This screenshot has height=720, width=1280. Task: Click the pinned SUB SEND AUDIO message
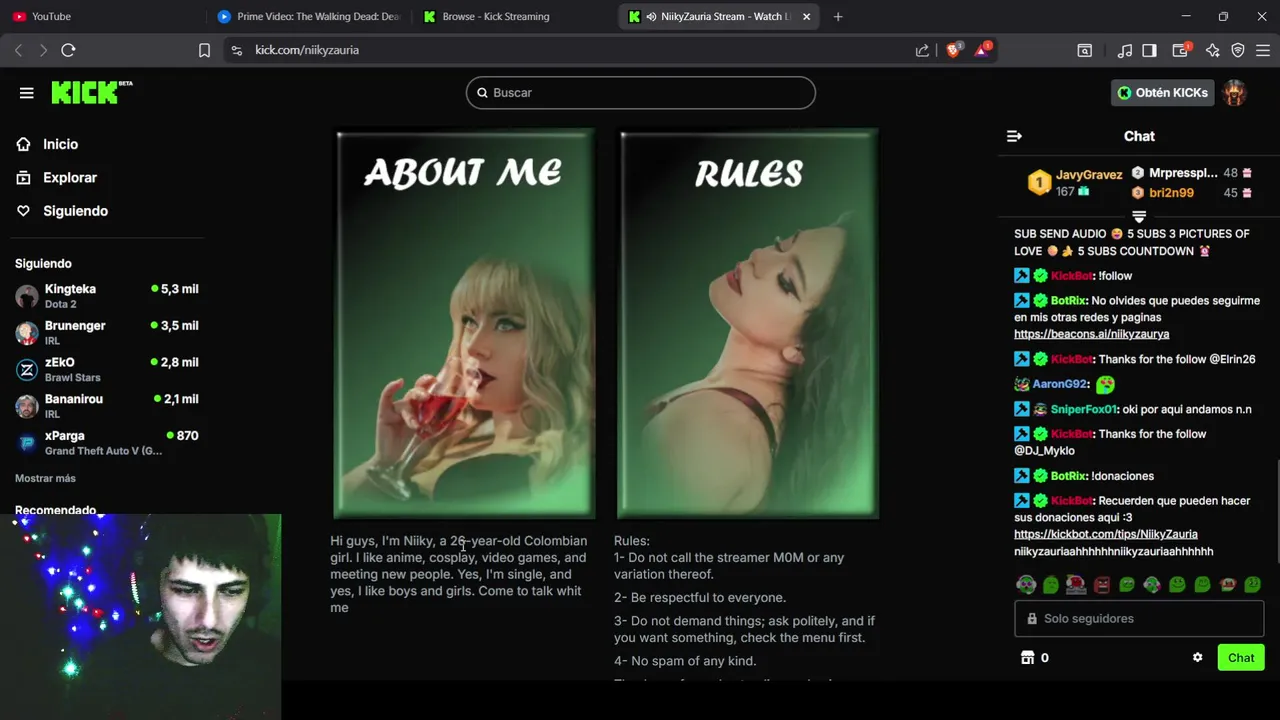1132,242
